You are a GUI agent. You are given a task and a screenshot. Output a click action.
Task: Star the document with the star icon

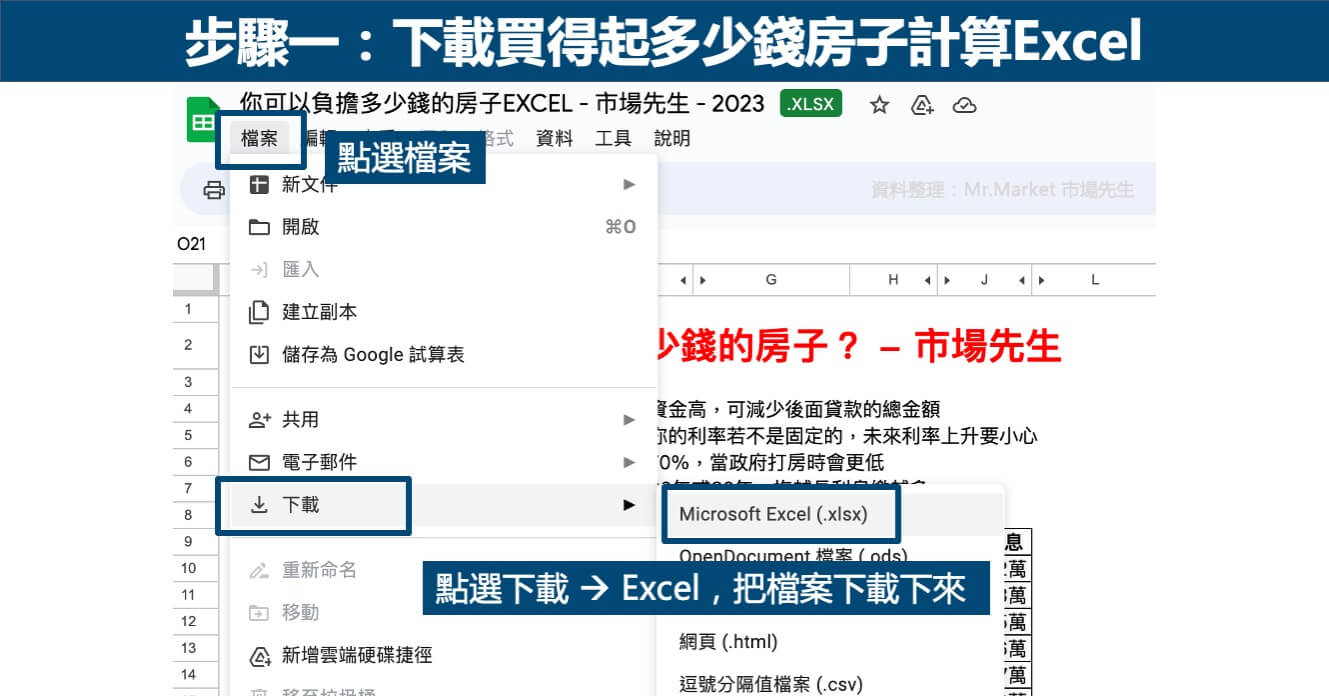[879, 105]
